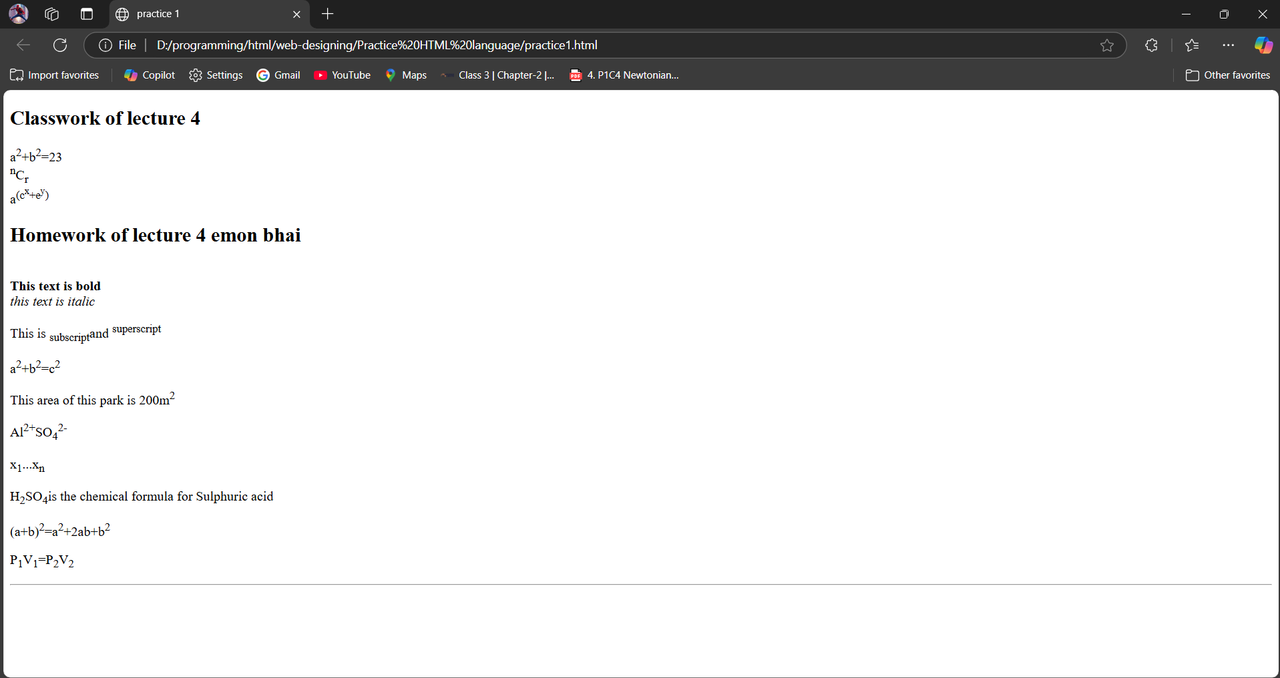
Task: Open 4. P1C4 Newtonian bookmark
Action: (624, 75)
